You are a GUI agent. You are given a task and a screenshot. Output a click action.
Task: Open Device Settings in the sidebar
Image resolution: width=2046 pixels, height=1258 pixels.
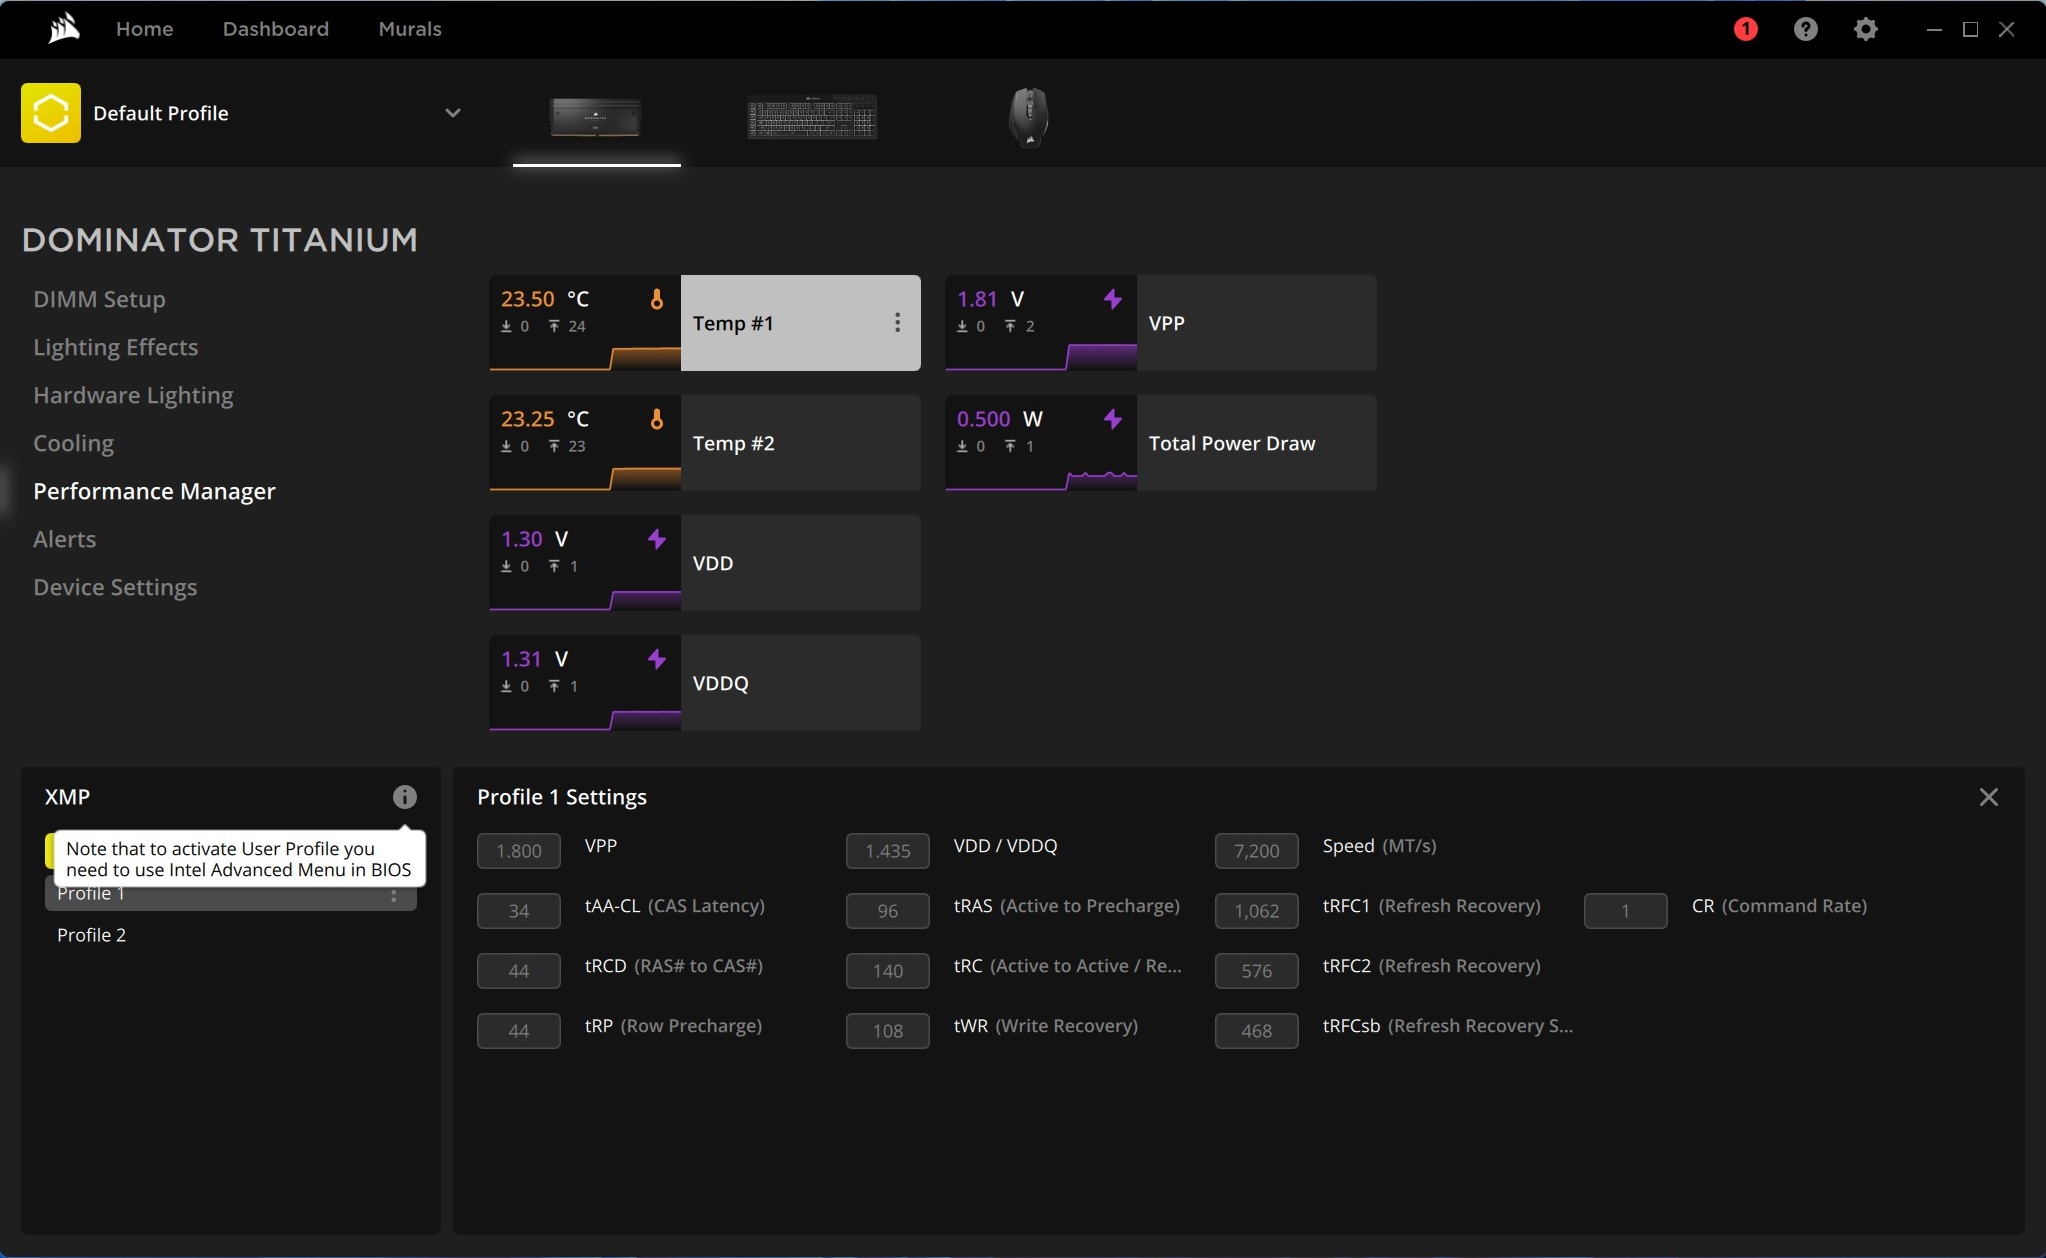(115, 587)
